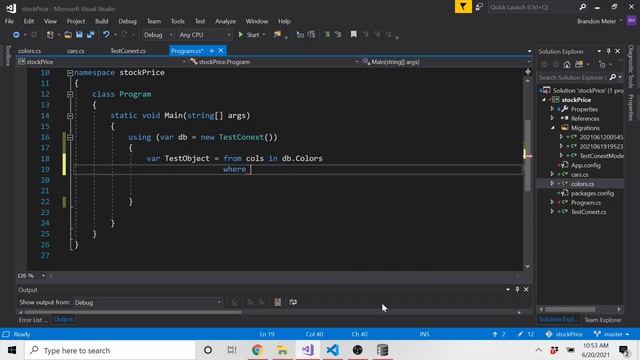Open Visual Studio Code from the taskbar

click(x=333, y=350)
